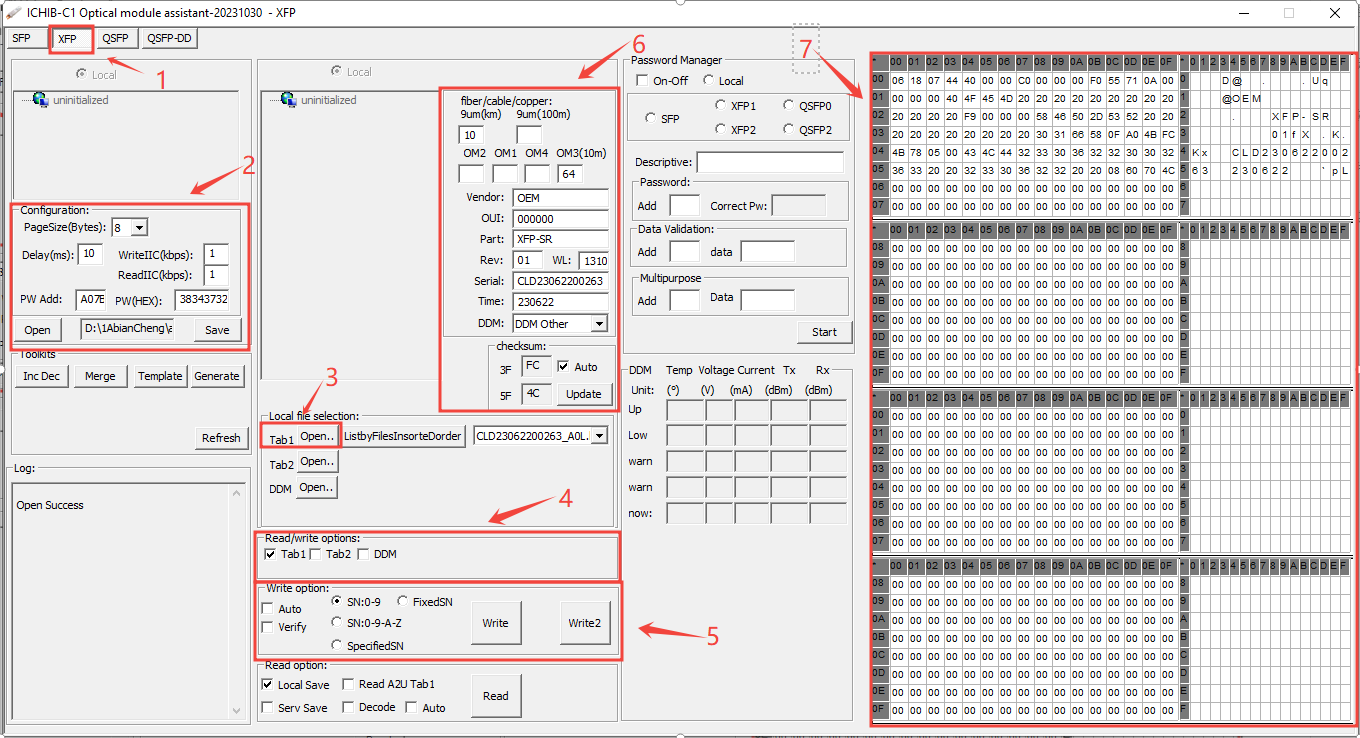Enable the Verify write option
Screen dimensions: 1360x738
[x=268, y=624]
